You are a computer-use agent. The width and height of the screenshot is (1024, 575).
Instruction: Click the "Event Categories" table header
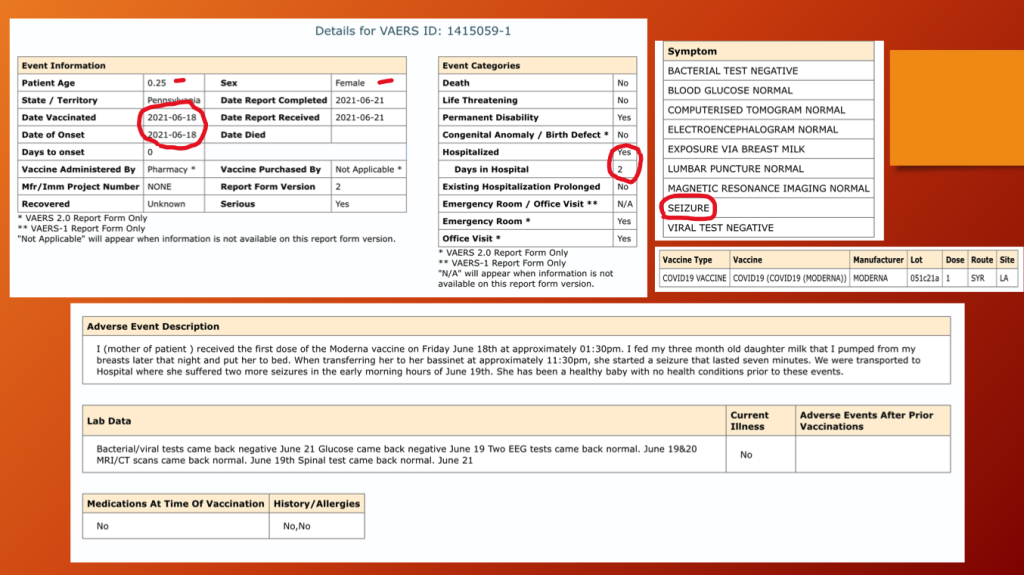click(x=481, y=65)
